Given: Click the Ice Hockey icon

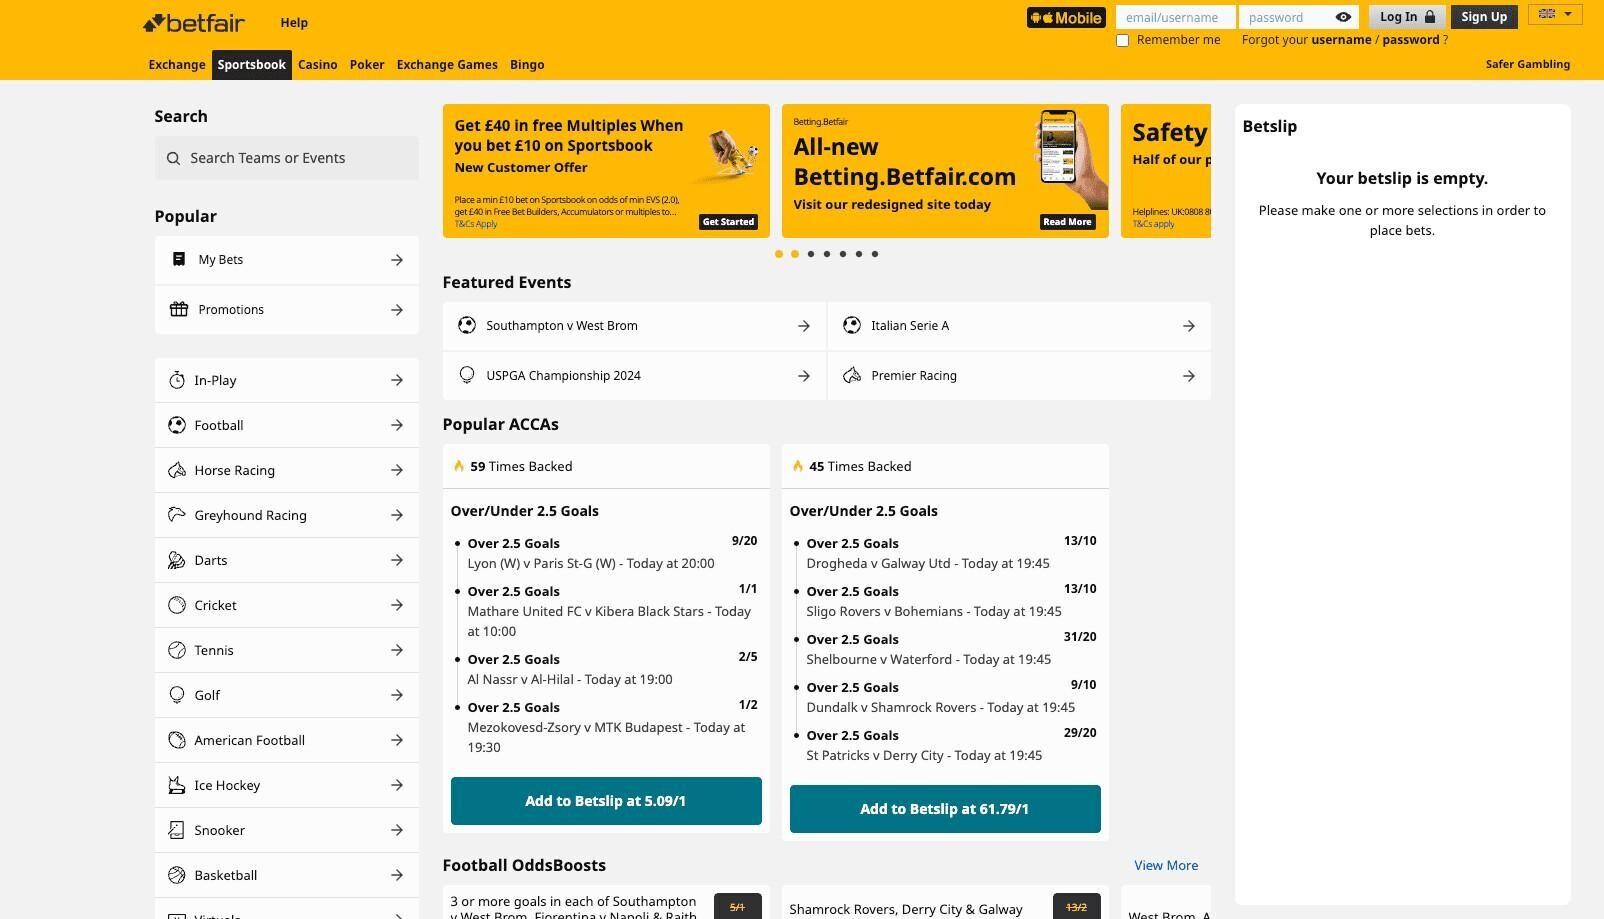Looking at the screenshot, I should [x=177, y=785].
